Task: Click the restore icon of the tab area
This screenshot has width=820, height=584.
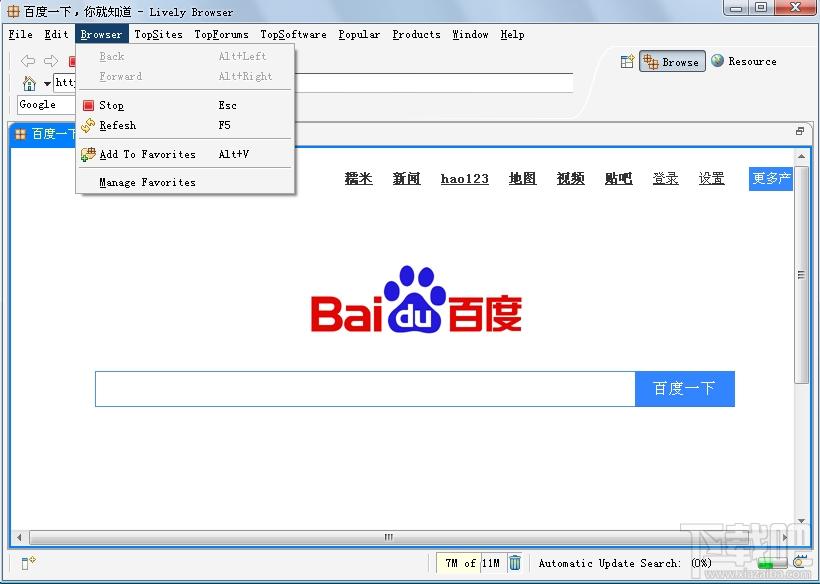Action: point(800,131)
